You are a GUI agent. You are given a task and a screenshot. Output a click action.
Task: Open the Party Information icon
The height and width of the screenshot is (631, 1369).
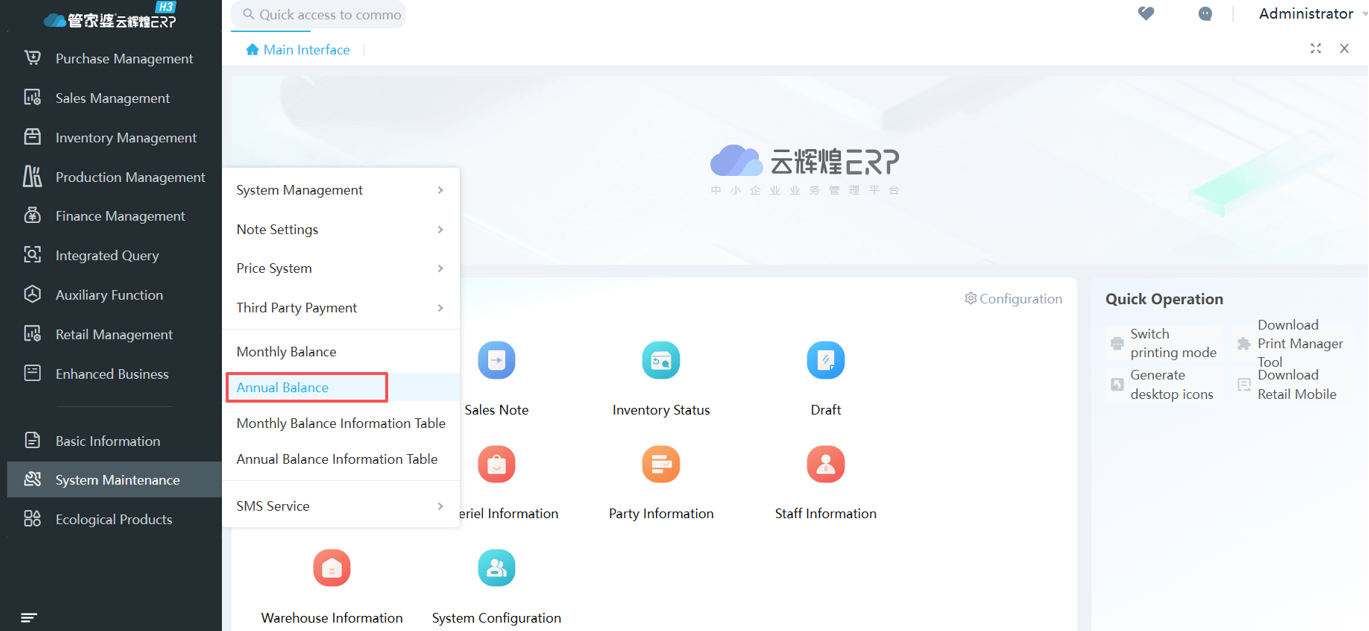[x=660, y=465]
